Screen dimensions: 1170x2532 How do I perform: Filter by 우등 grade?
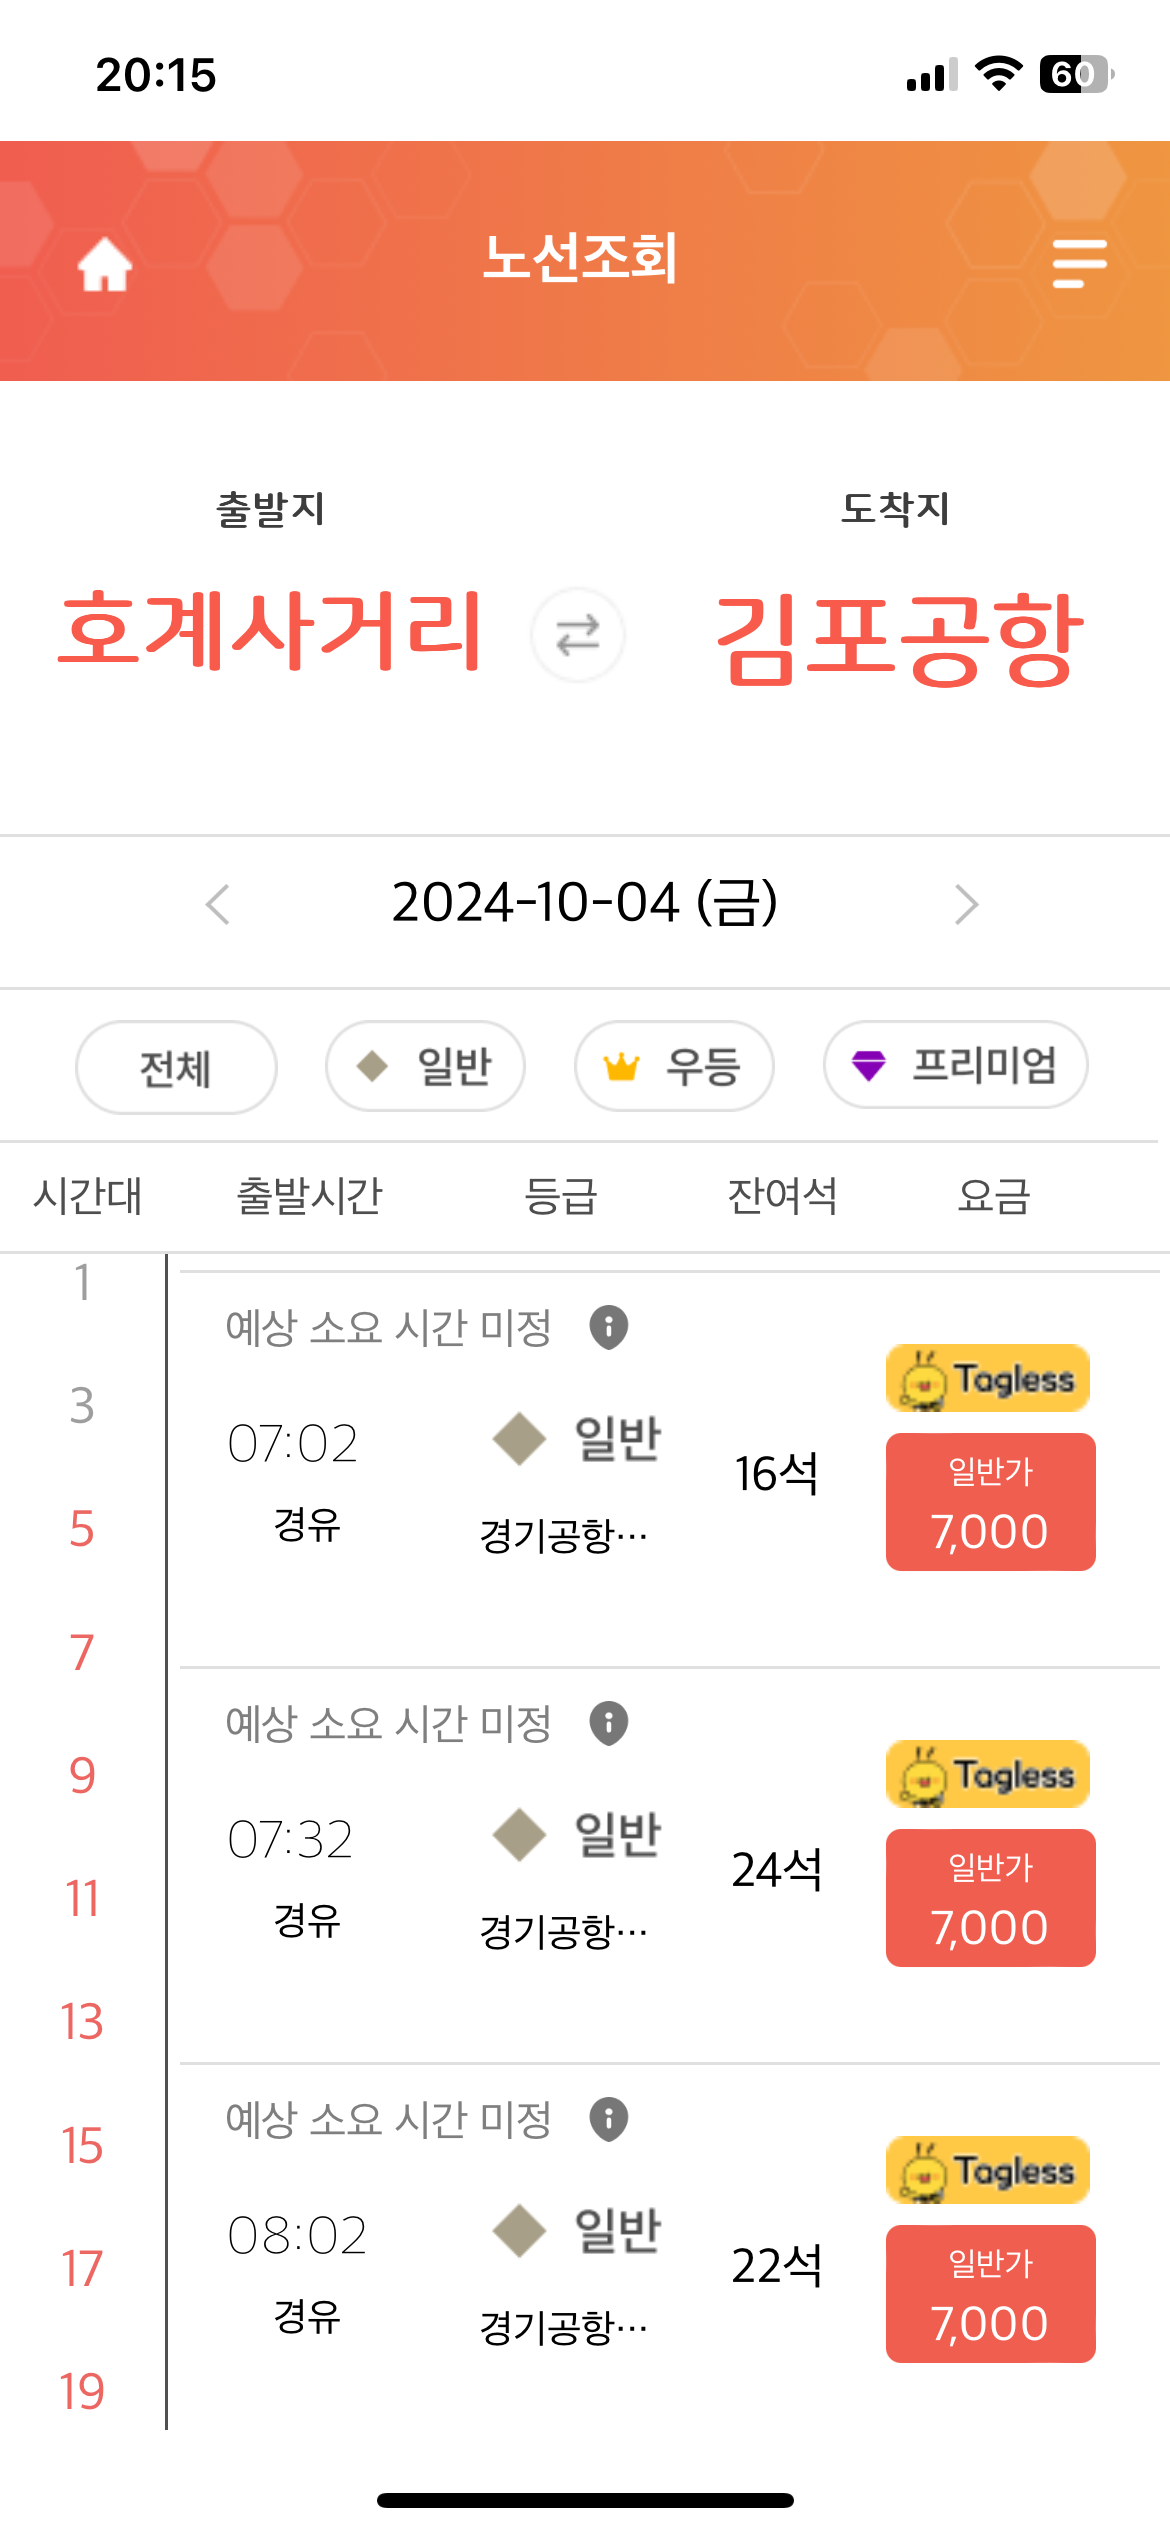coord(674,1066)
